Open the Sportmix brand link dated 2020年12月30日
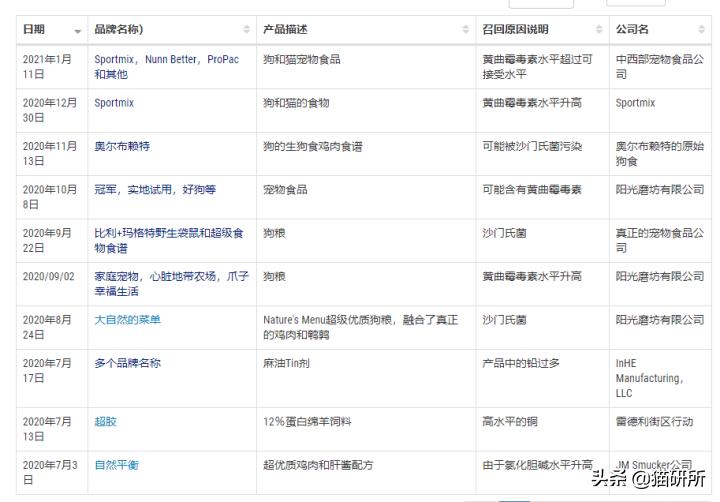The height and width of the screenshot is (502, 720). 114,103
